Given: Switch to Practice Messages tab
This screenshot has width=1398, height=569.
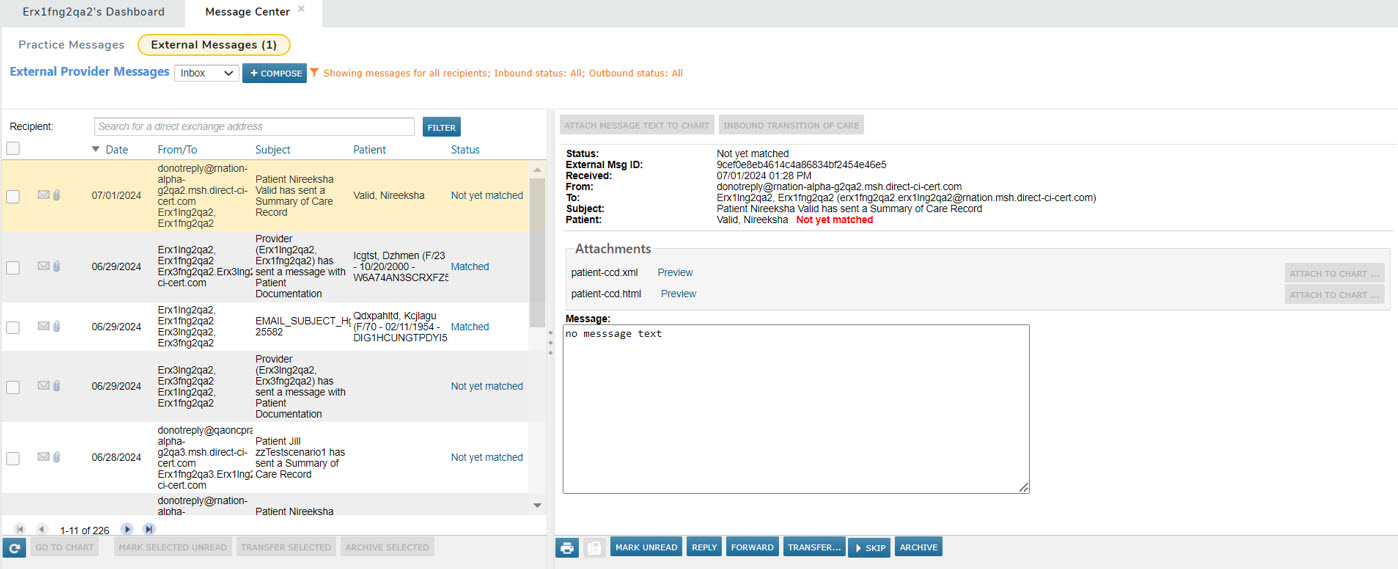Looking at the screenshot, I should point(71,45).
